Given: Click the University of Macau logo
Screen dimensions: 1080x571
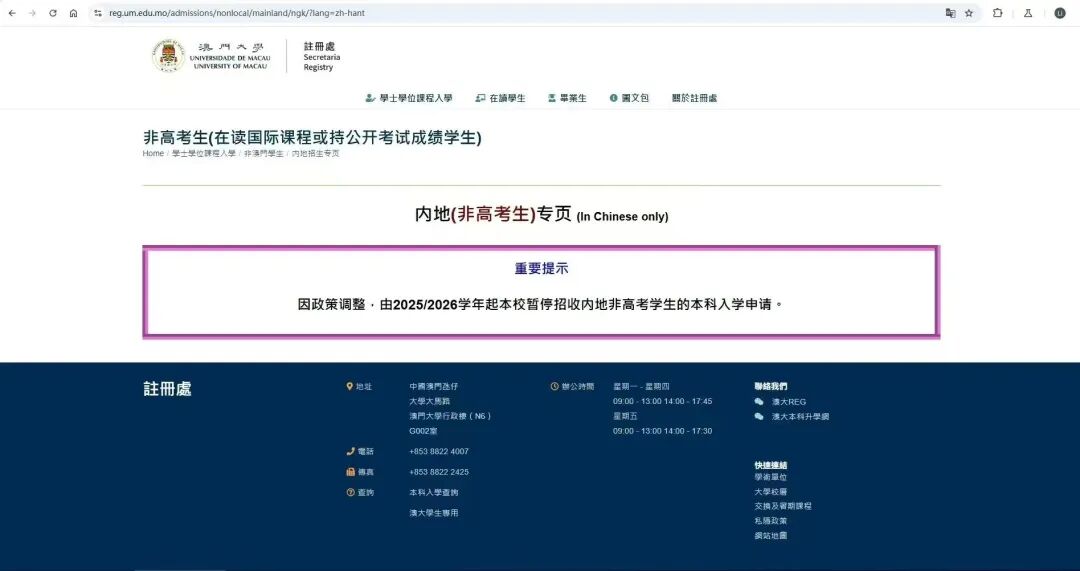Looking at the screenshot, I should (x=211, y=56).
